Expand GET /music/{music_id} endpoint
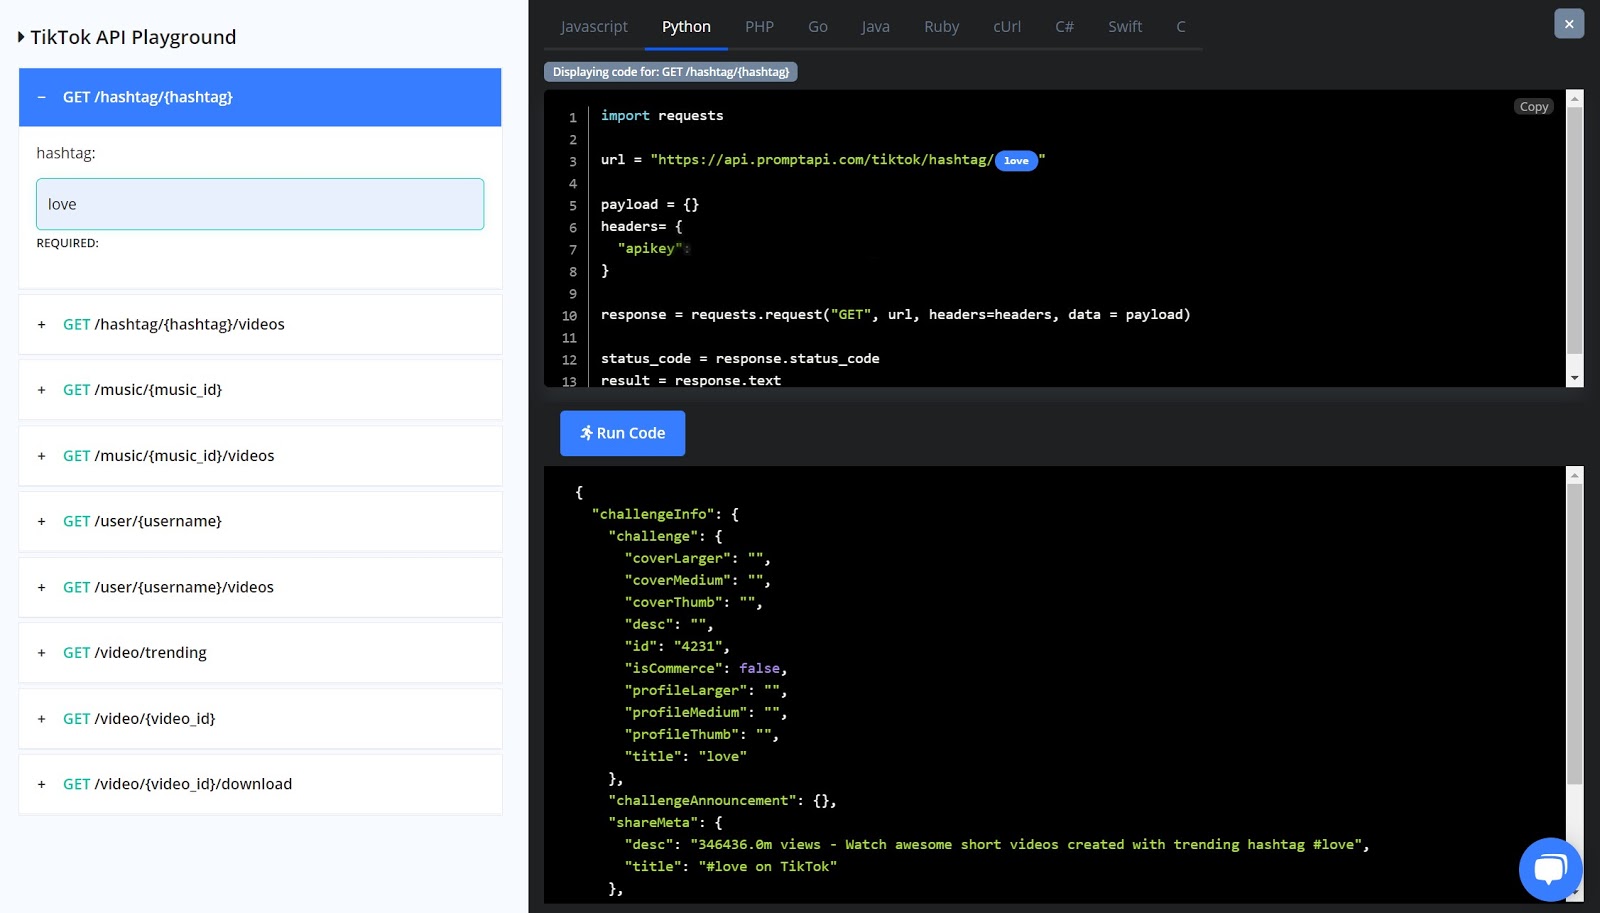 coord(260,390)
